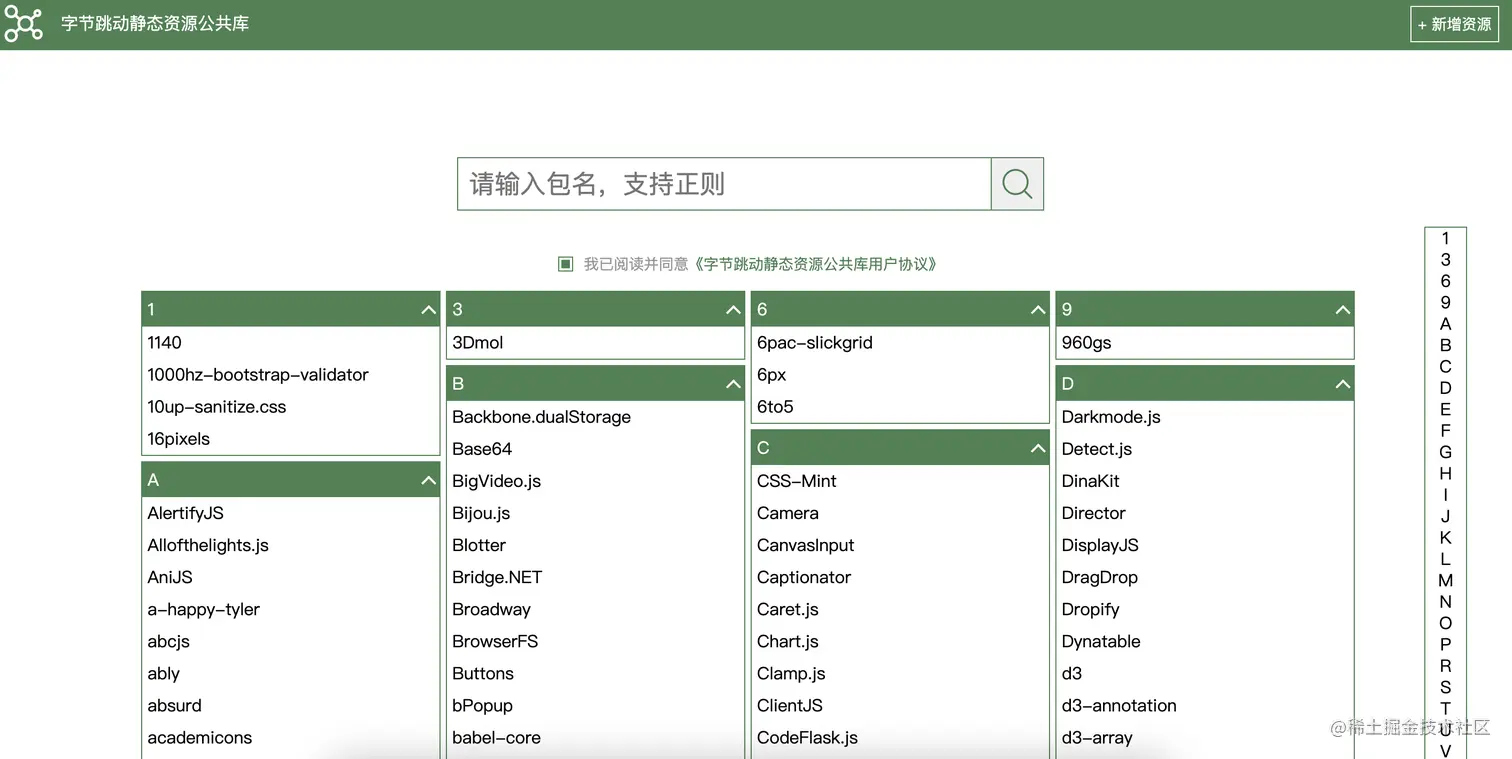Screen dimensions: 1512x759
Task: Collapse the "1" group with its chevron
Action: pos(429,310)
